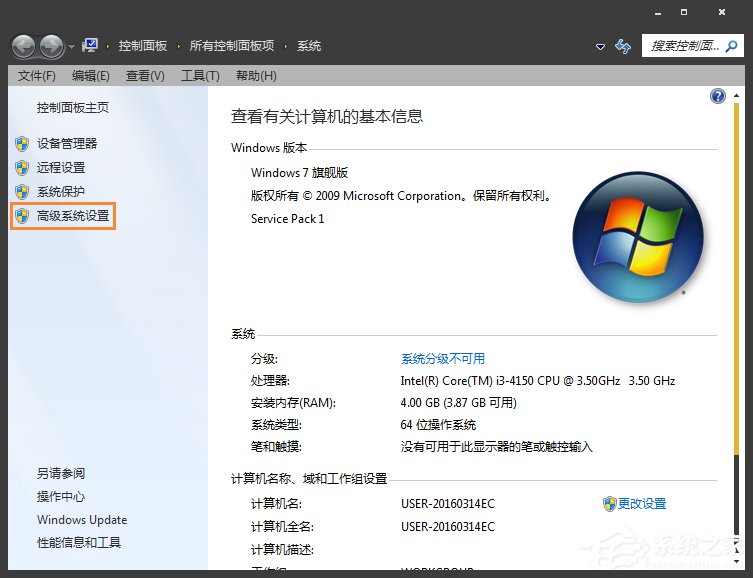Screen dimensions: 753x578
Task: Click the forward navigation arrow button
Action: tap(51, 46)
